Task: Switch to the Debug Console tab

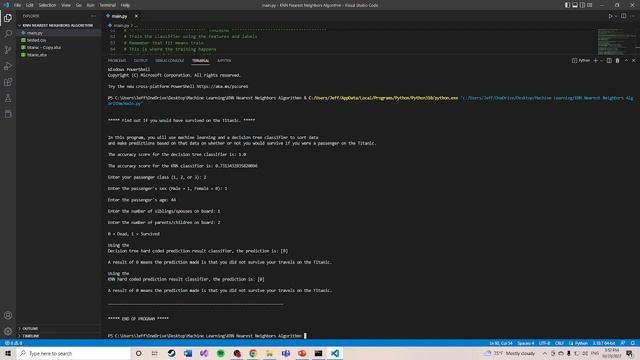Action: click(170, 60)
